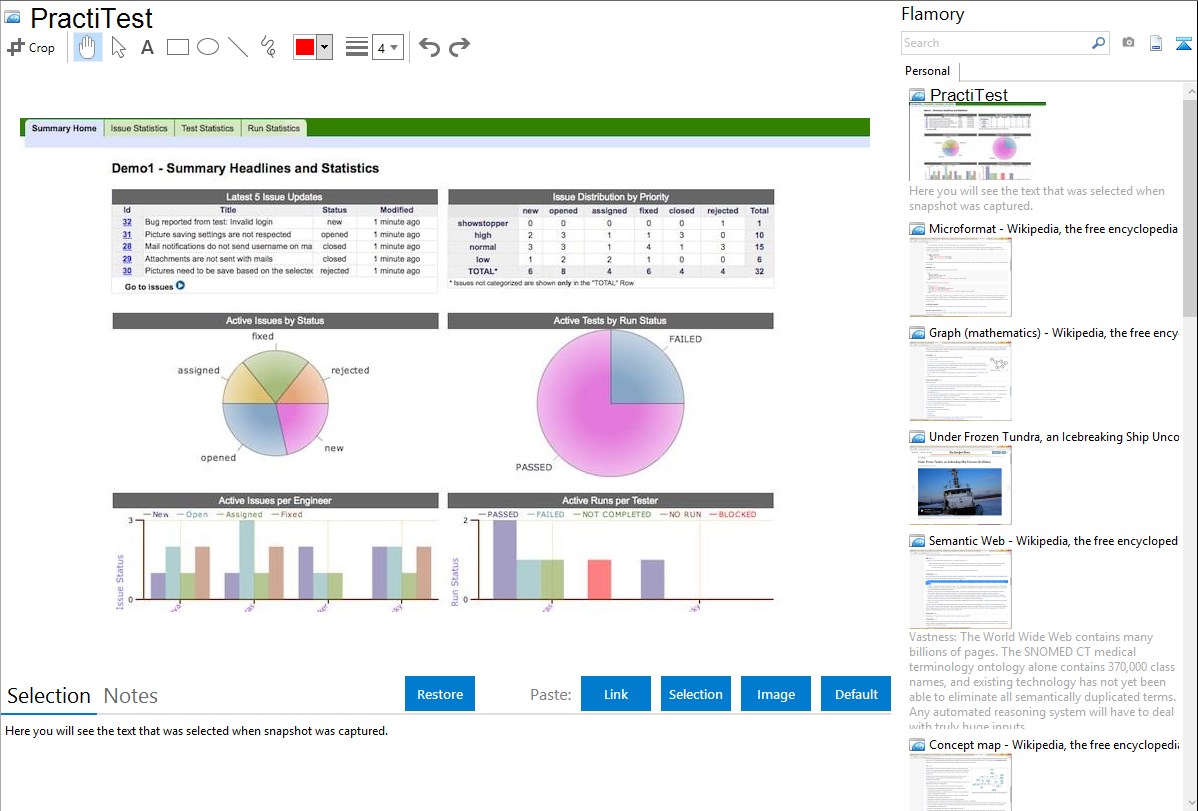Click the Default paste button
1198x811 pixels.
point(856,694)
